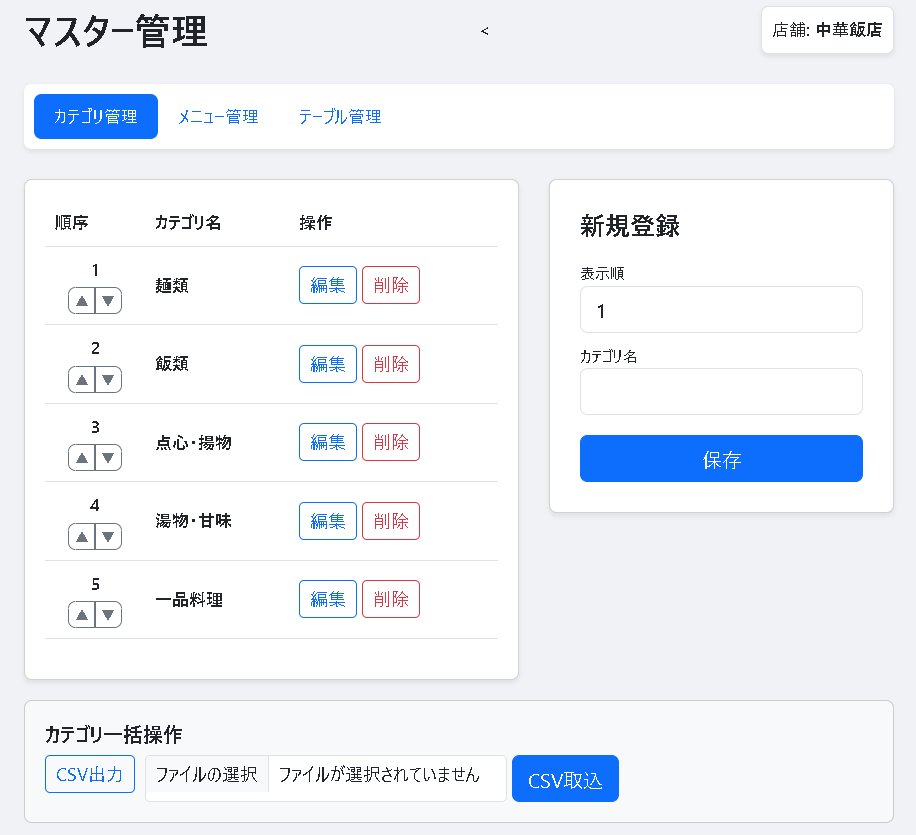Open the テーブル管理 tab
Screen dimensions: 916x835
click(x=339, y=117)
